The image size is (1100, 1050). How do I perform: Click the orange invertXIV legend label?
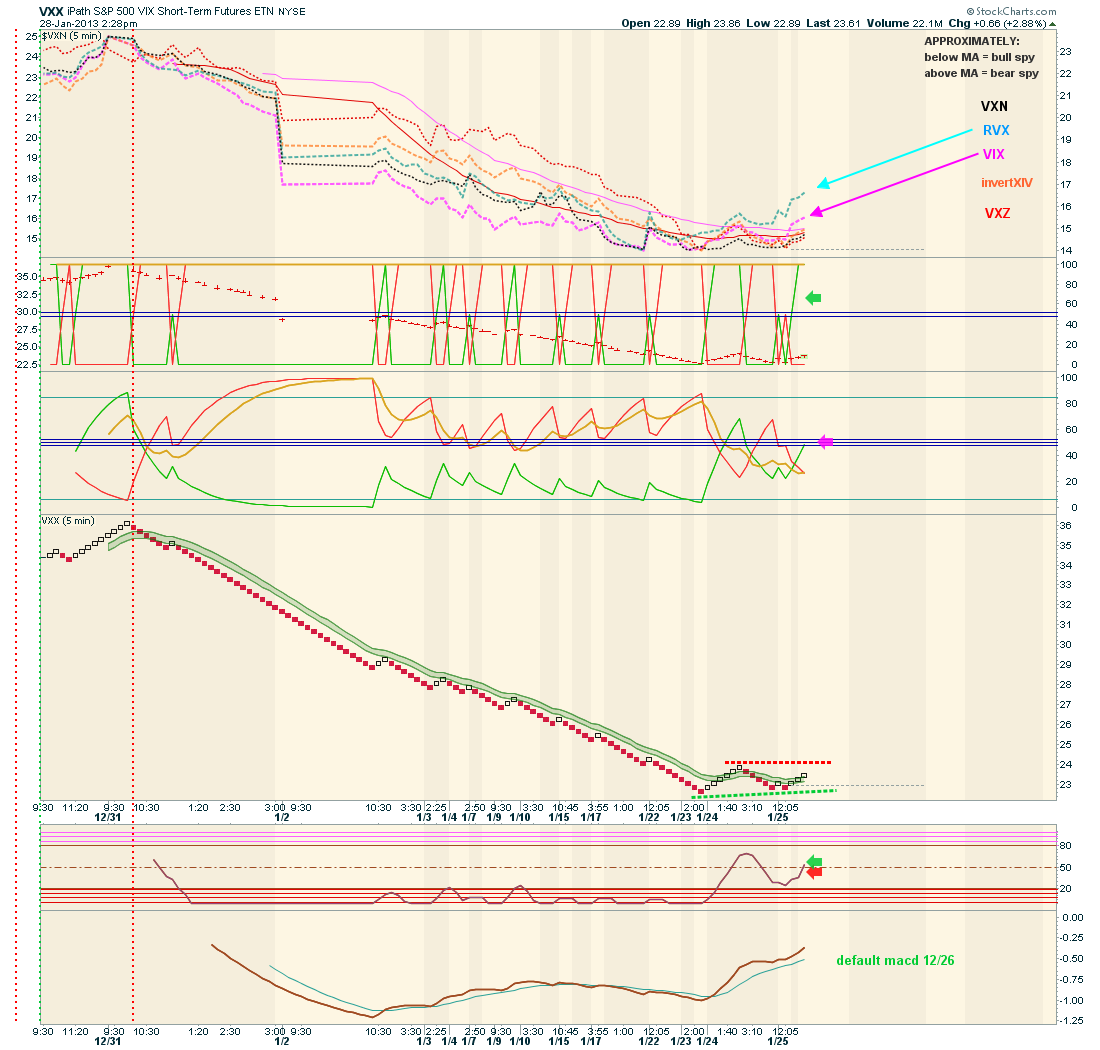[x=1007, y=183]
